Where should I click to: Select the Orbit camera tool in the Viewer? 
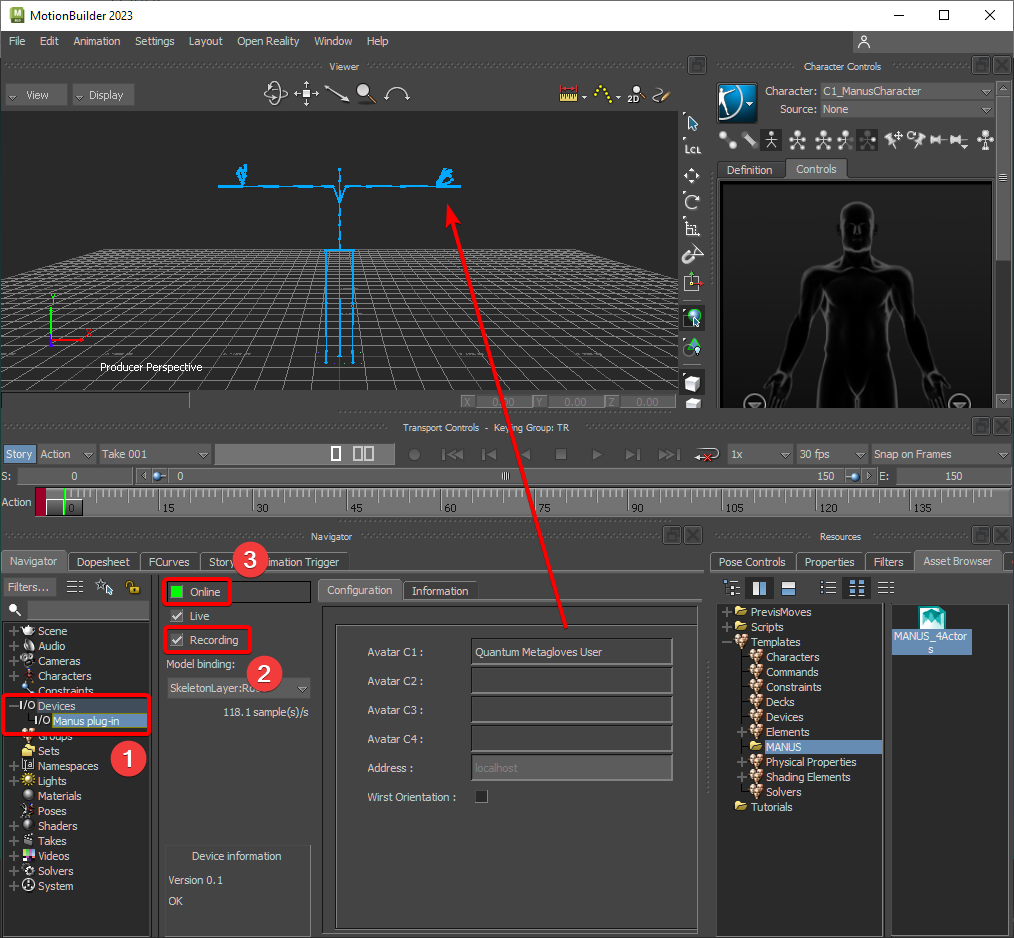(x=275, y=94)
